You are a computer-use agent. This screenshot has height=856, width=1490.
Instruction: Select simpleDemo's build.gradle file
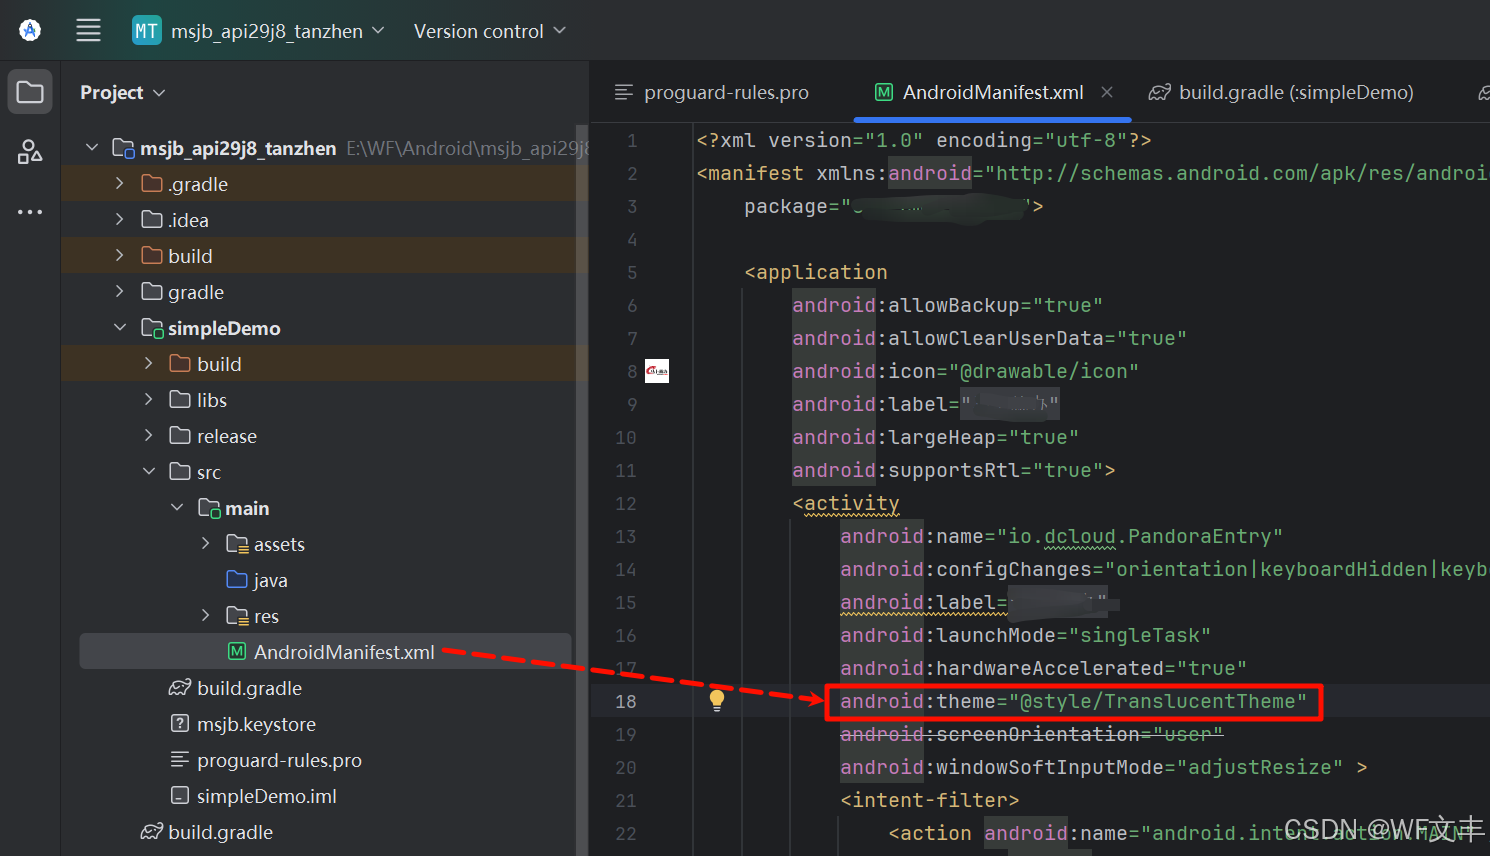(249, 688)
